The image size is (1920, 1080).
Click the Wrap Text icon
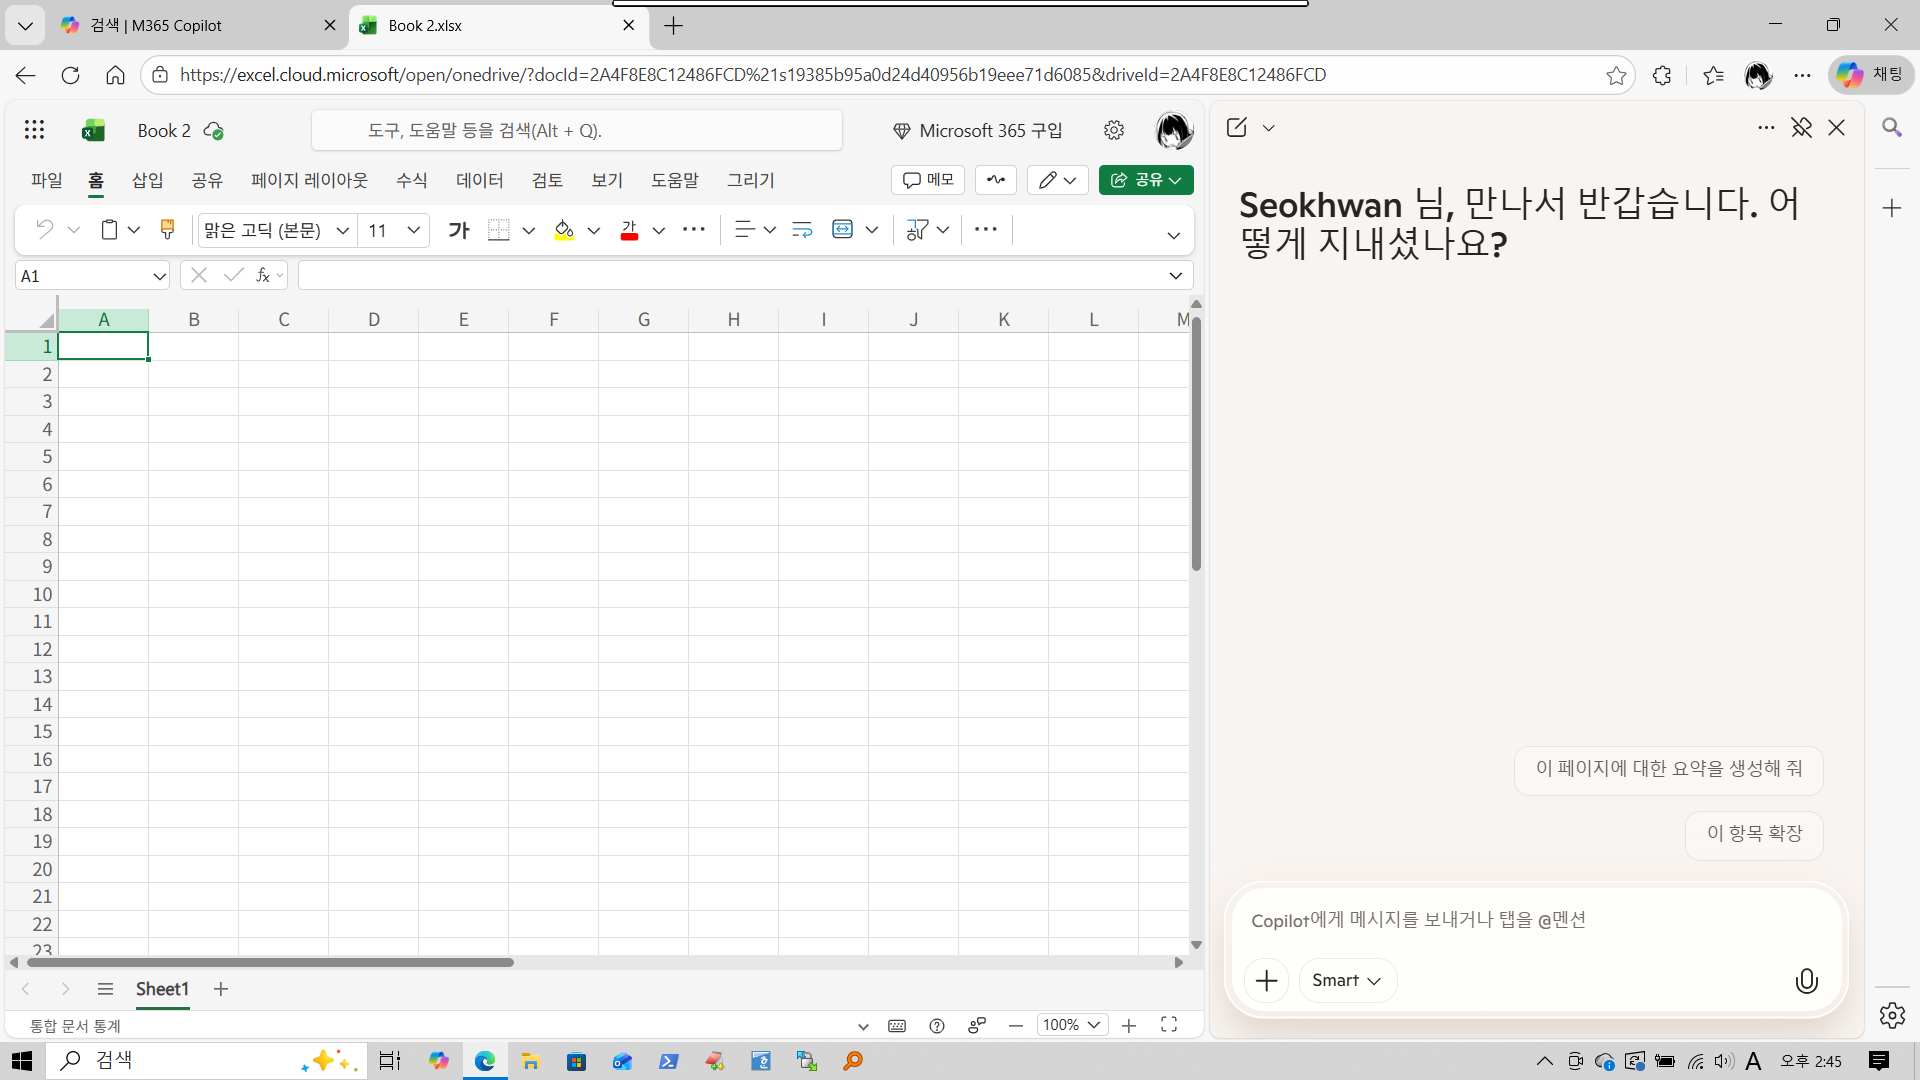coord(802,230)
